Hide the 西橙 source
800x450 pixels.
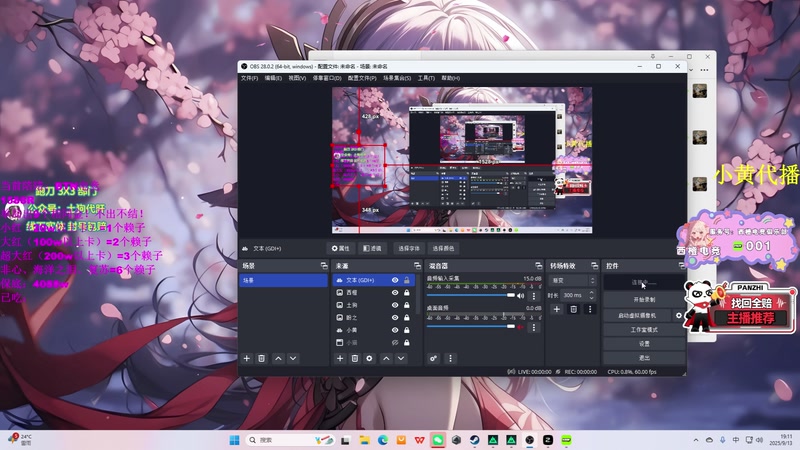(395, 292)
